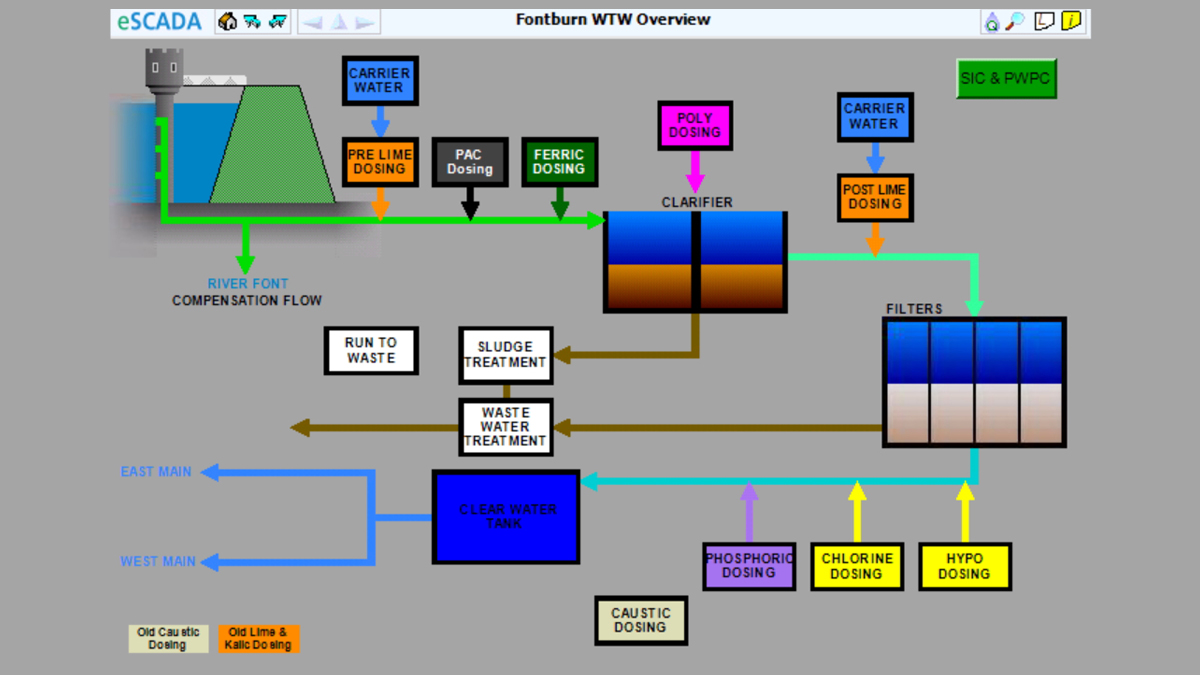
Task: Open the yellow information note icon
Action: (x=1072, y=21)
